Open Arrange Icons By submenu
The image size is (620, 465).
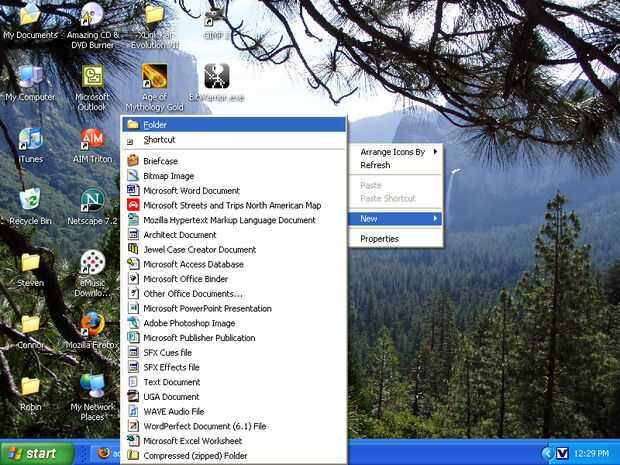click(x=395, y=152)
